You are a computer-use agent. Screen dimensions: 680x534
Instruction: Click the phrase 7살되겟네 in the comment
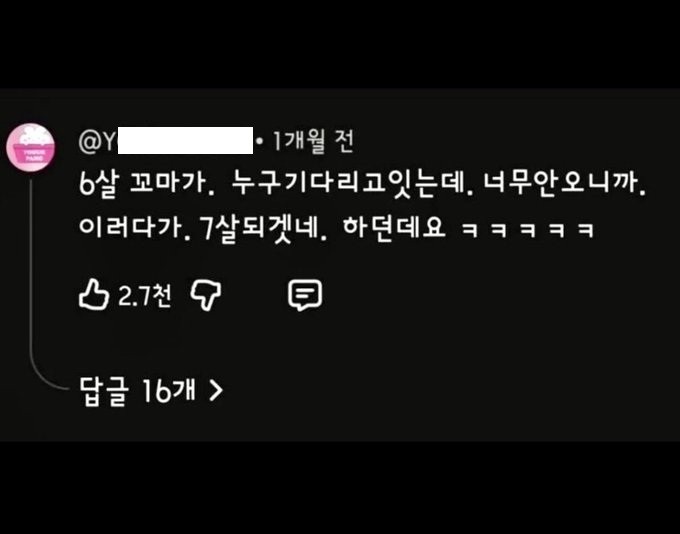[x=264, y=229]
